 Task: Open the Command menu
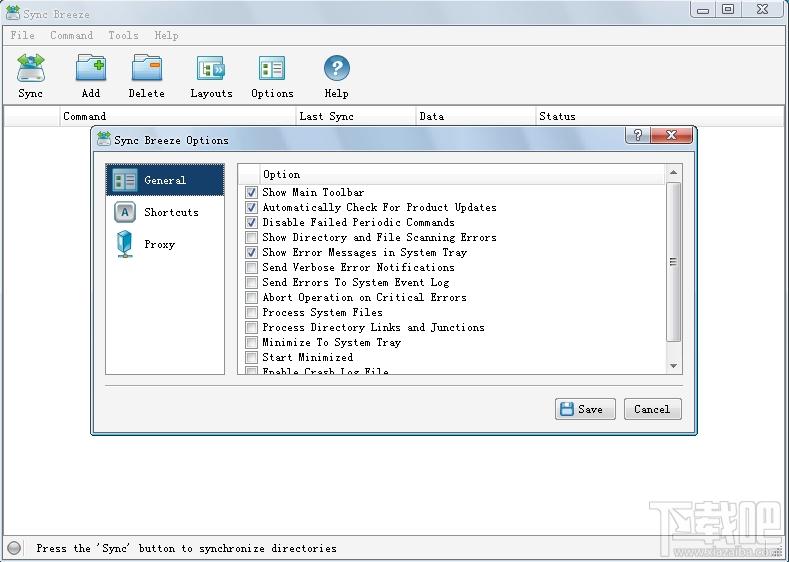click(x=71, y=35)
